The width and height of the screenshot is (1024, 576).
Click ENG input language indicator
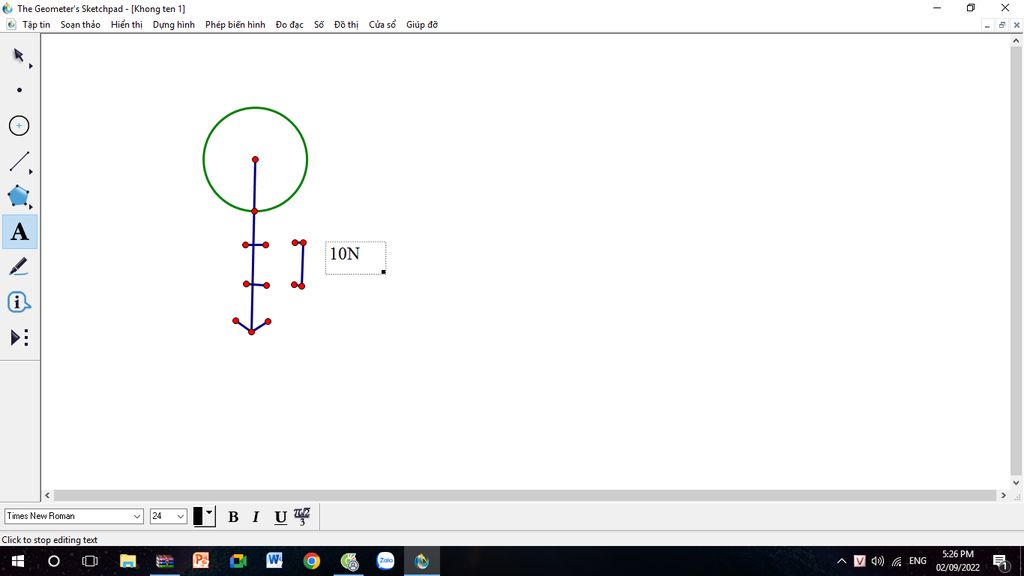click(x=918, y=561)
